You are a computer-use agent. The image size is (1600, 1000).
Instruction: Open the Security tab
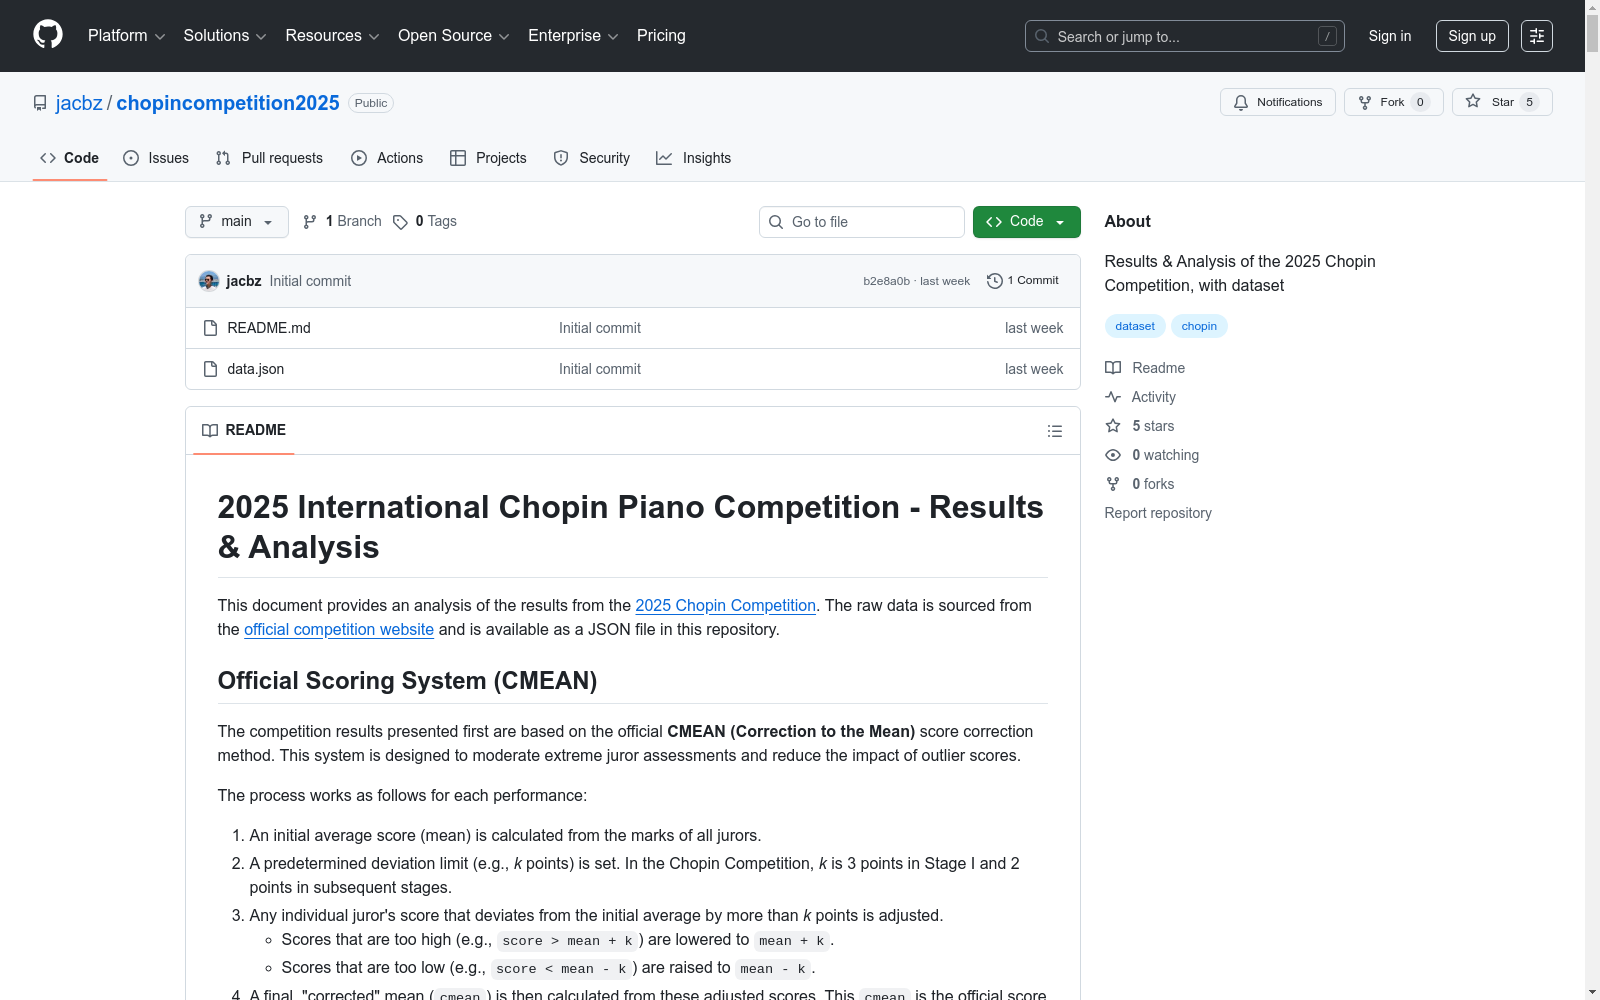tap(592, 158)
